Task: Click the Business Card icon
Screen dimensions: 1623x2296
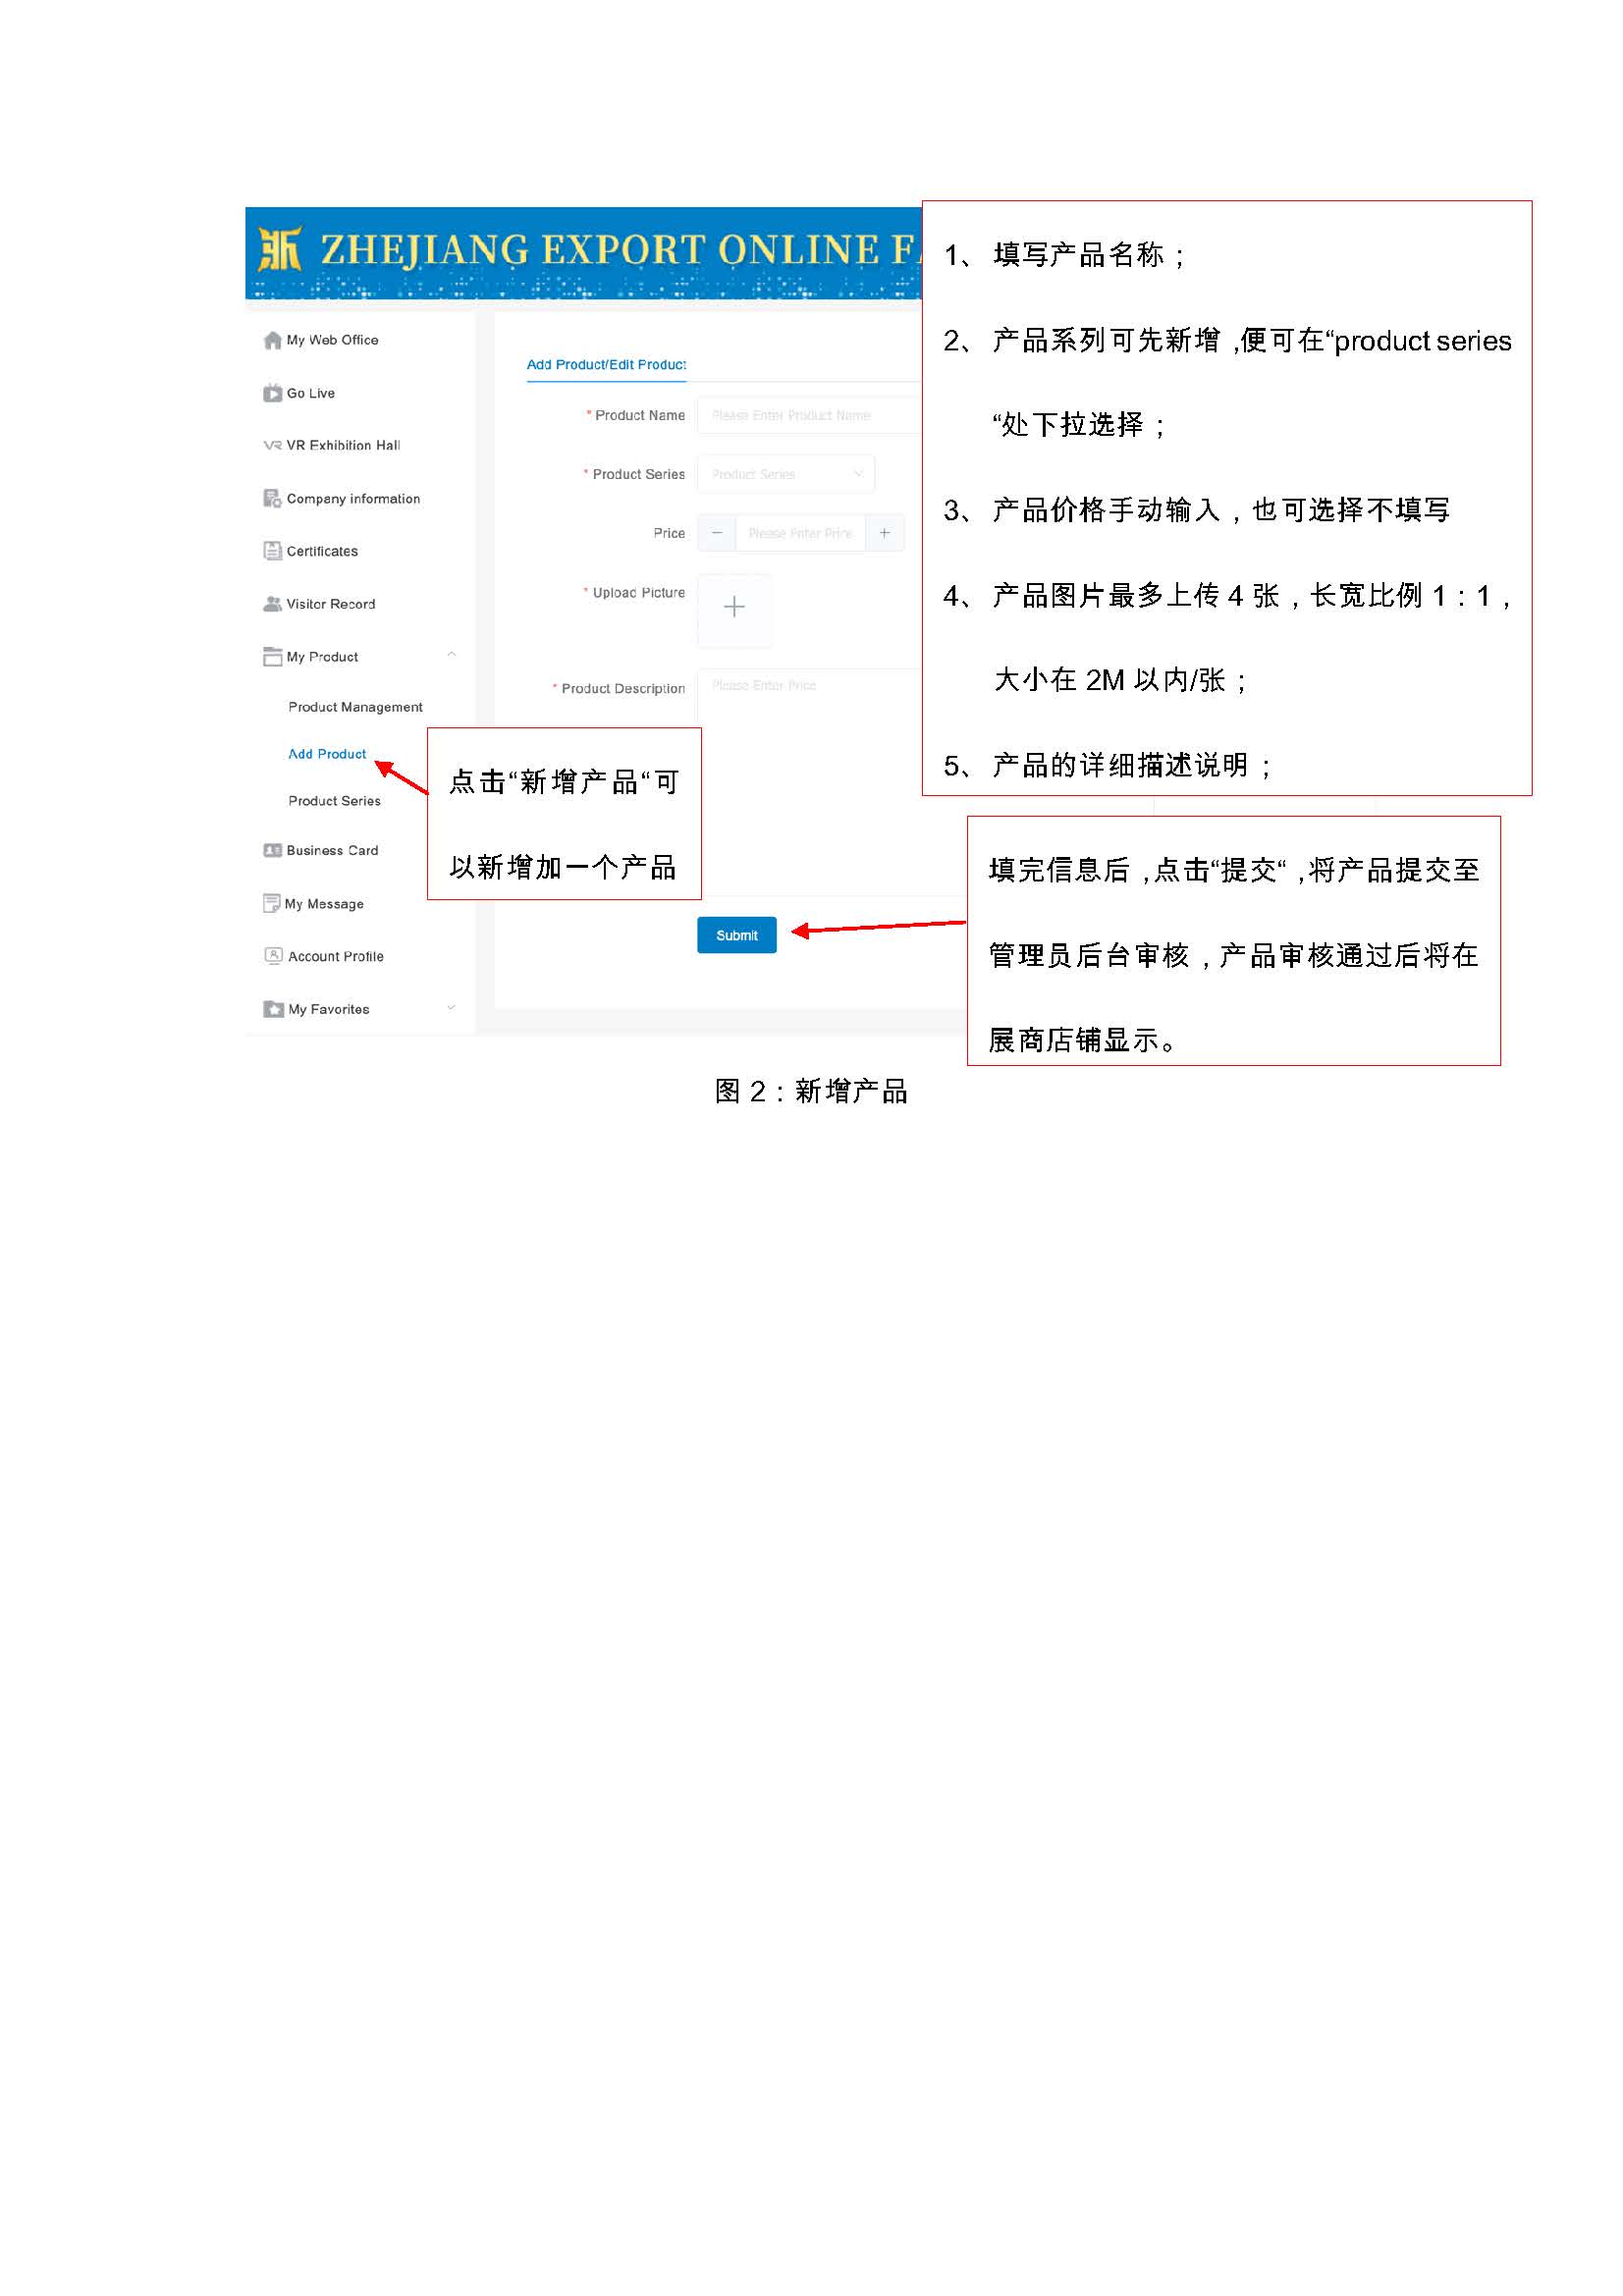Action: coord(272,850)
